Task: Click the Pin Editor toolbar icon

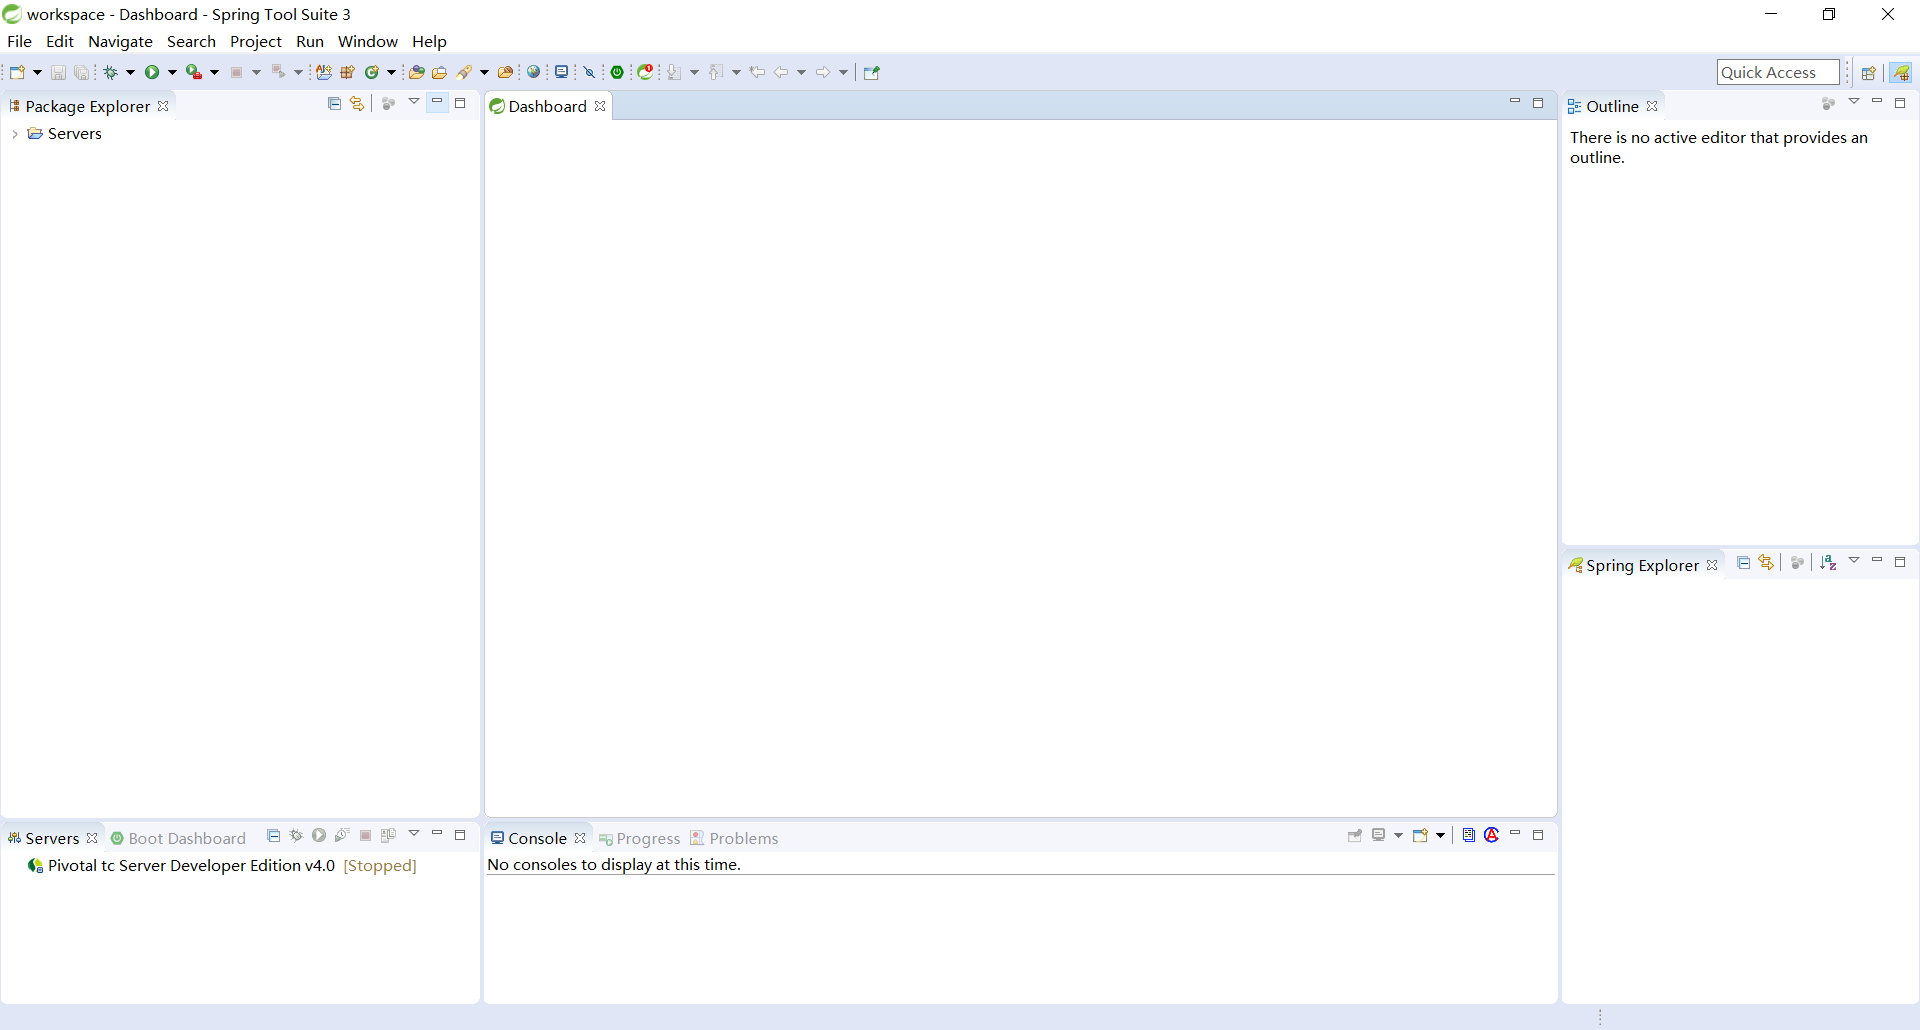Action: (x=872, y=72)
